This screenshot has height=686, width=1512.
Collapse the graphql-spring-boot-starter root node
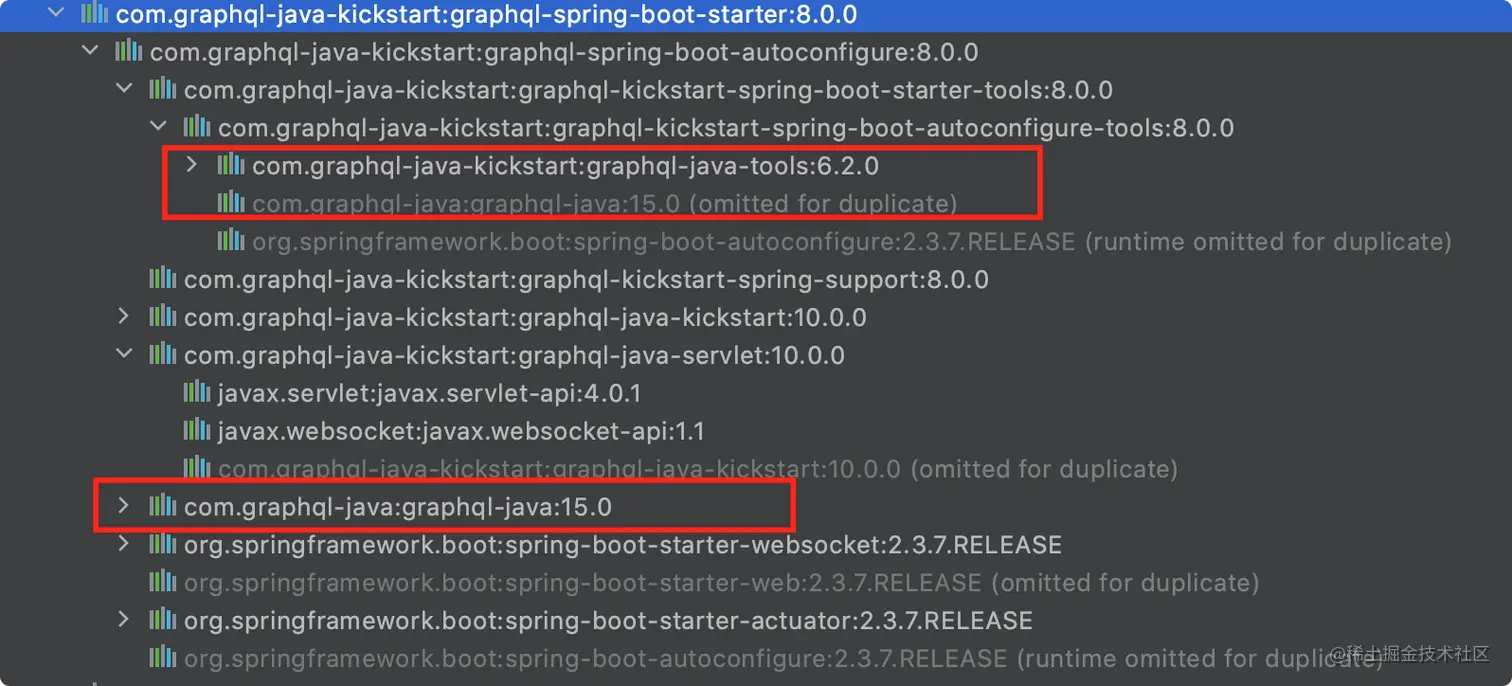click(x=57, y=15)
